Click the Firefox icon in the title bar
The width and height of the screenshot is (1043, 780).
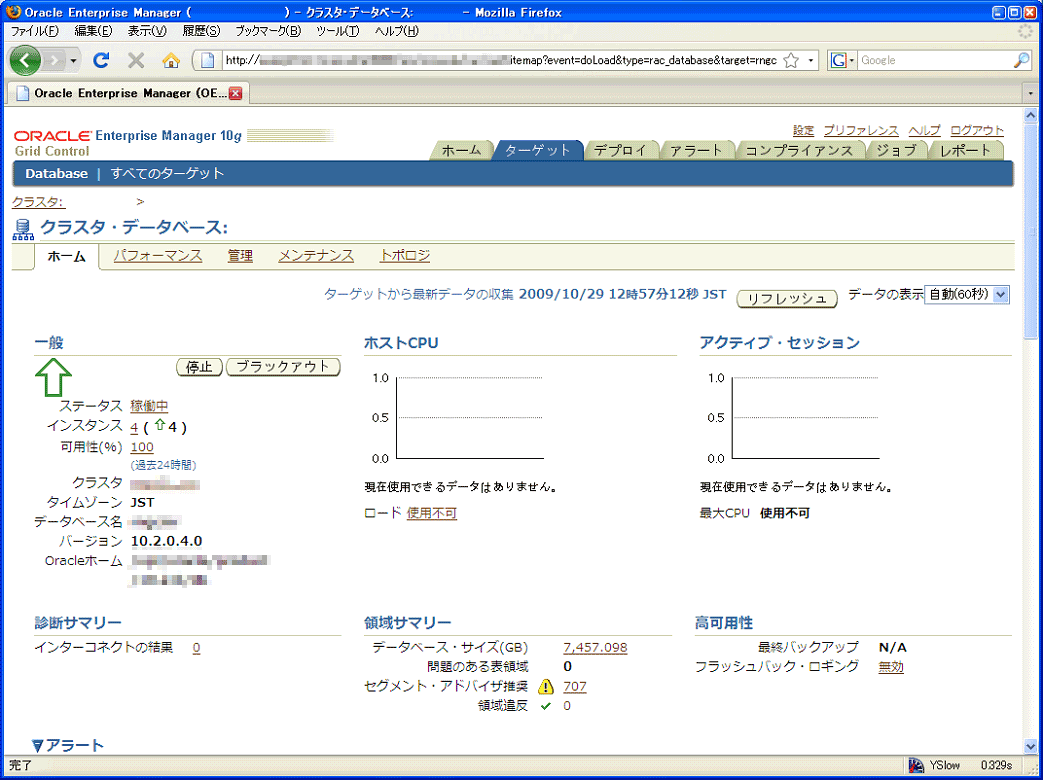13,12
